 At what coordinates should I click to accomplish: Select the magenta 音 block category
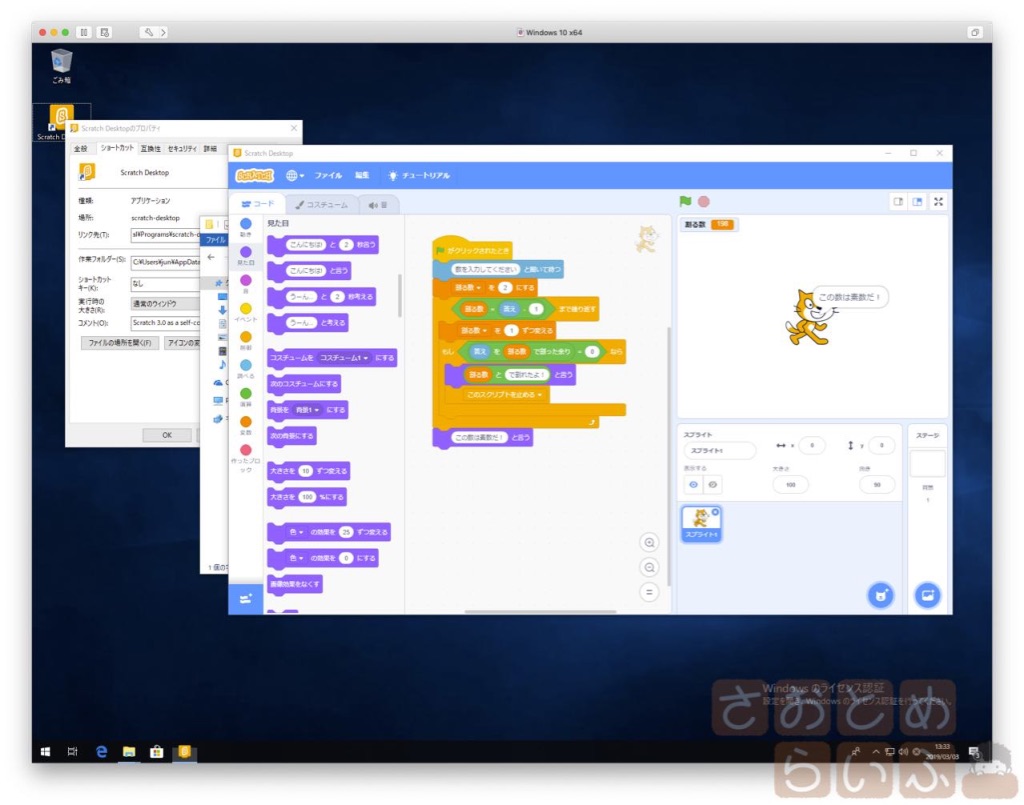click(246, 281)
